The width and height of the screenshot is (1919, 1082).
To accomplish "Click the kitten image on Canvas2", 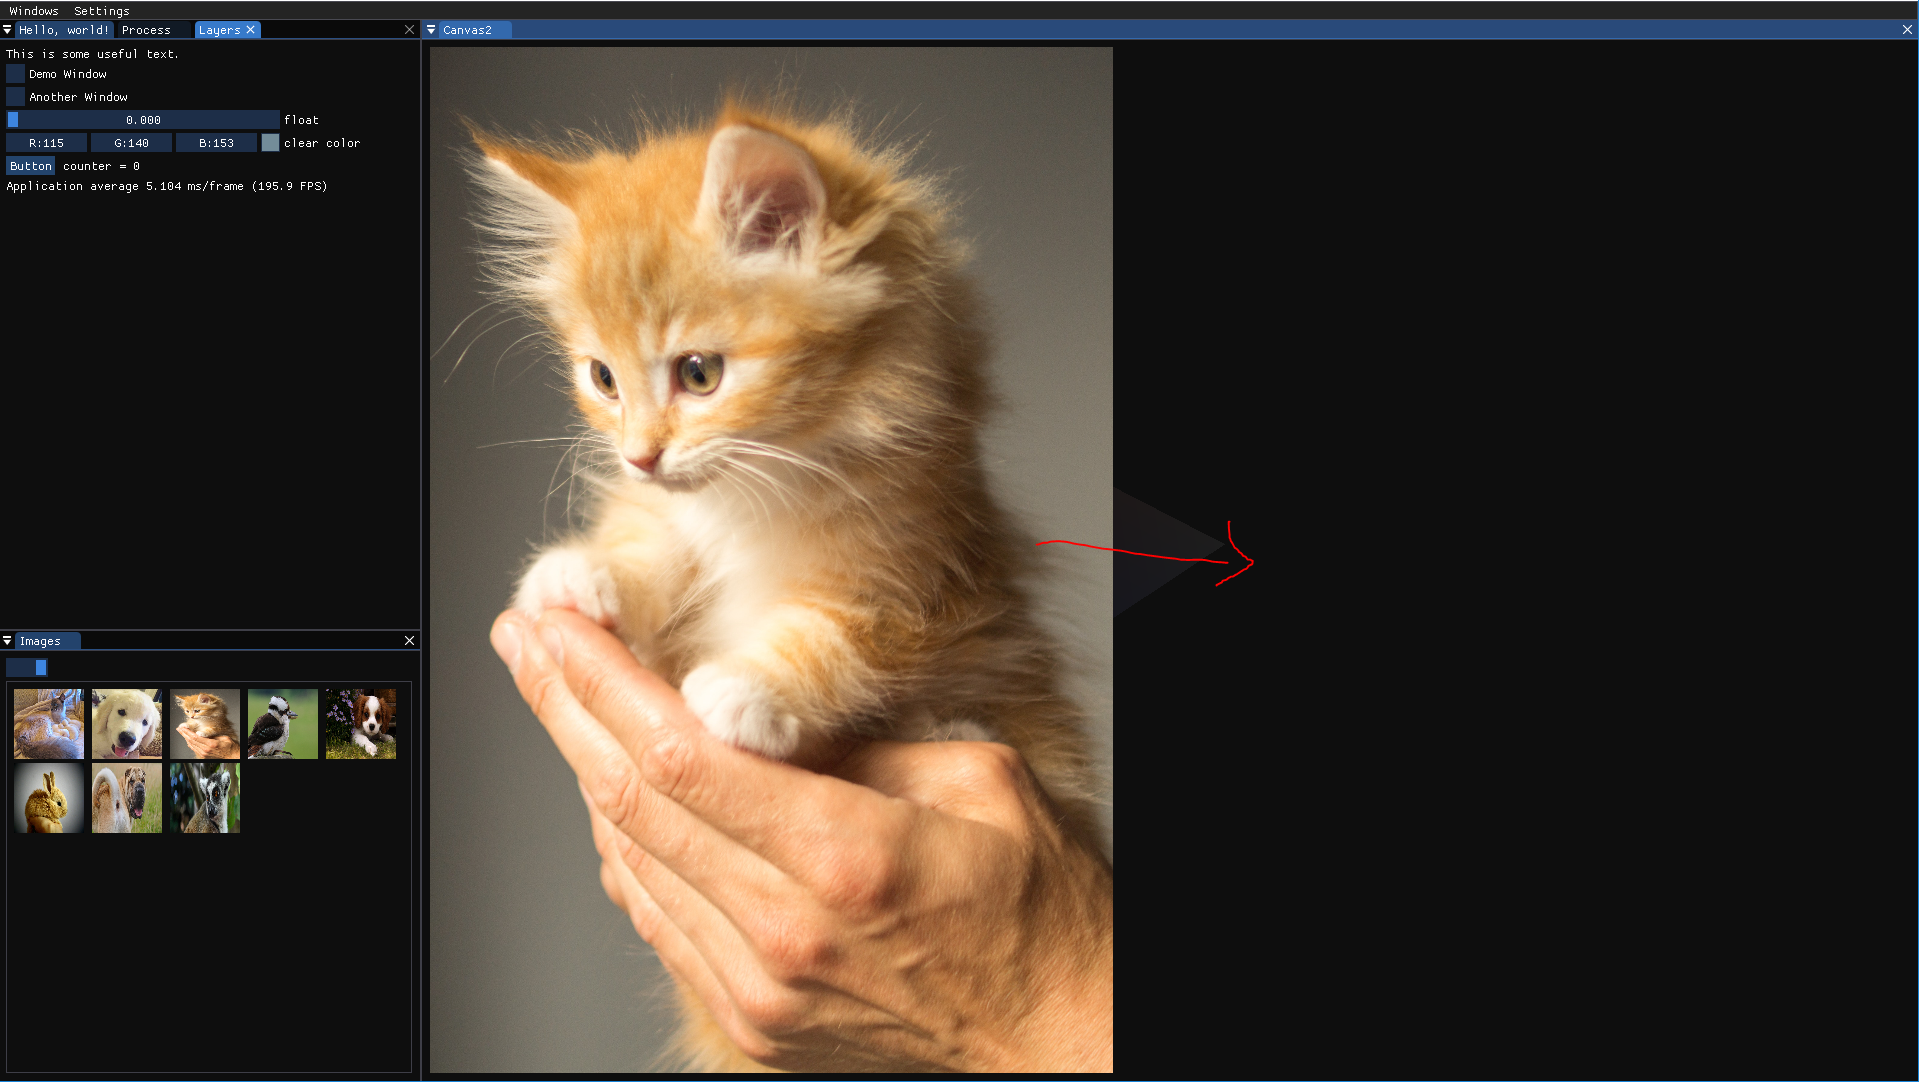I will pyautogui.click(x=771, y=560).
